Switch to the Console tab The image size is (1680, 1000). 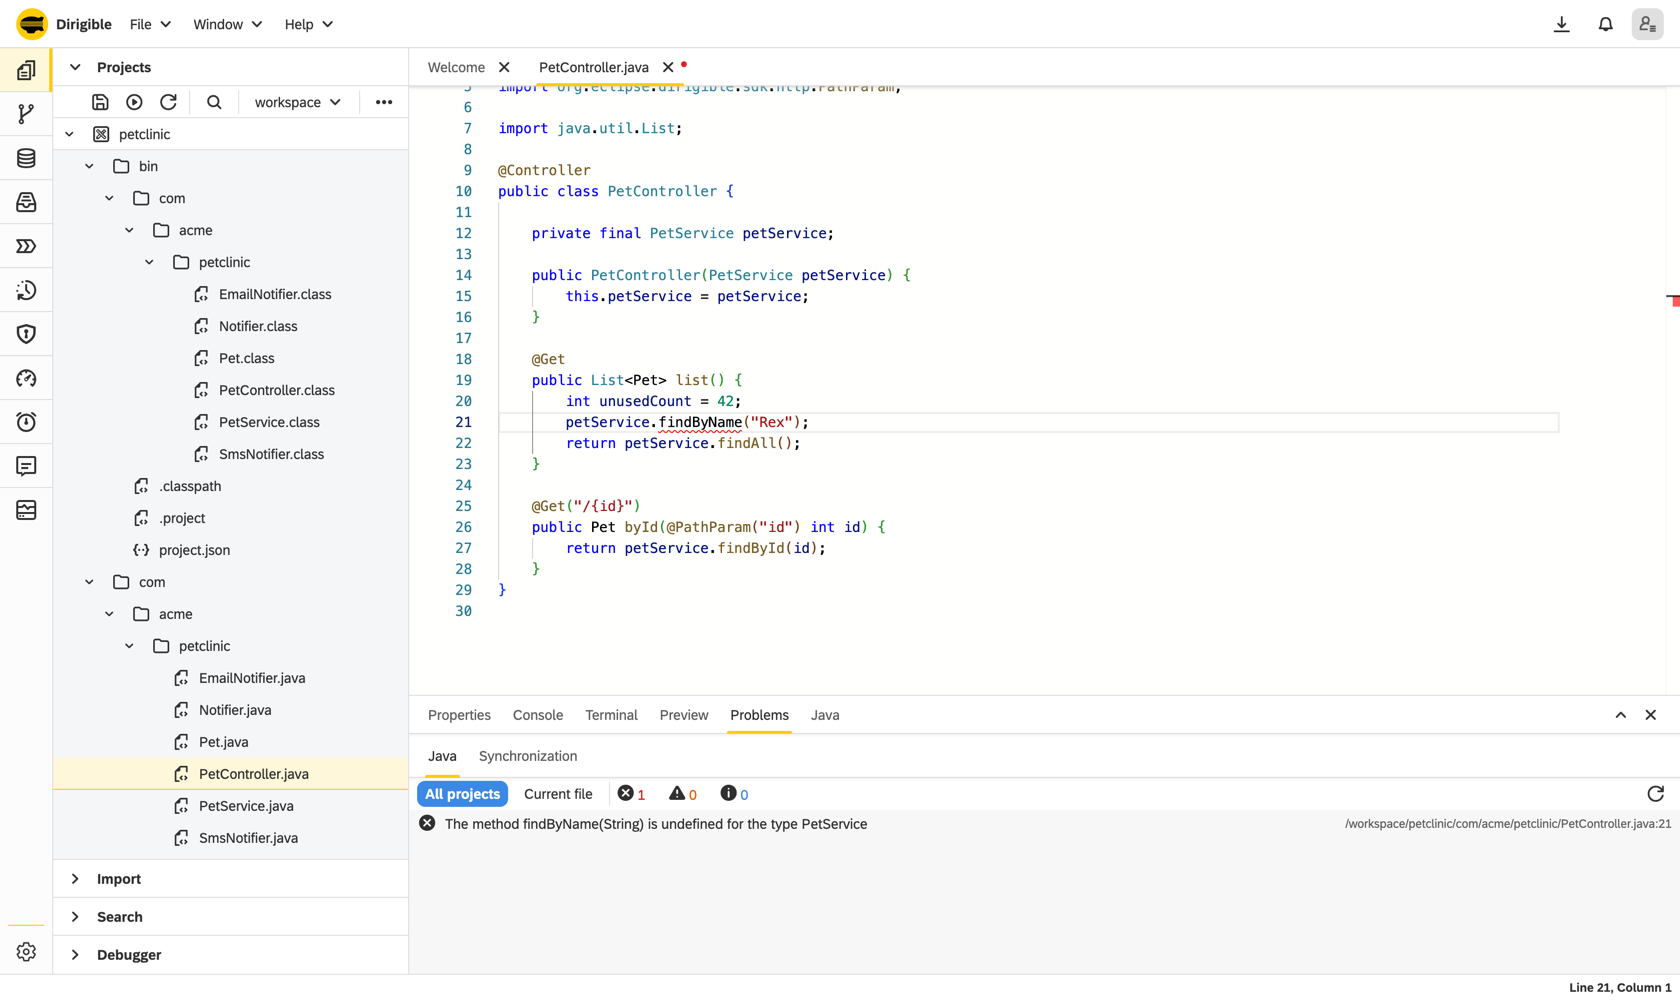[x=538, y=715]
